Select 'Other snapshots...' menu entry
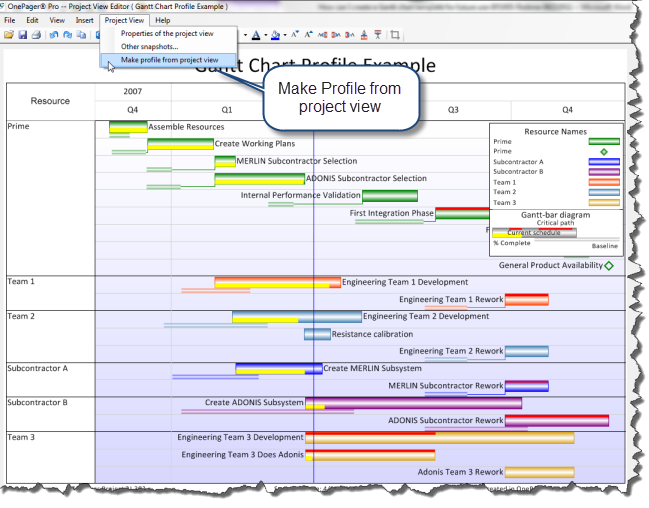Screen dimensions: 649x508 coord(149,47)
